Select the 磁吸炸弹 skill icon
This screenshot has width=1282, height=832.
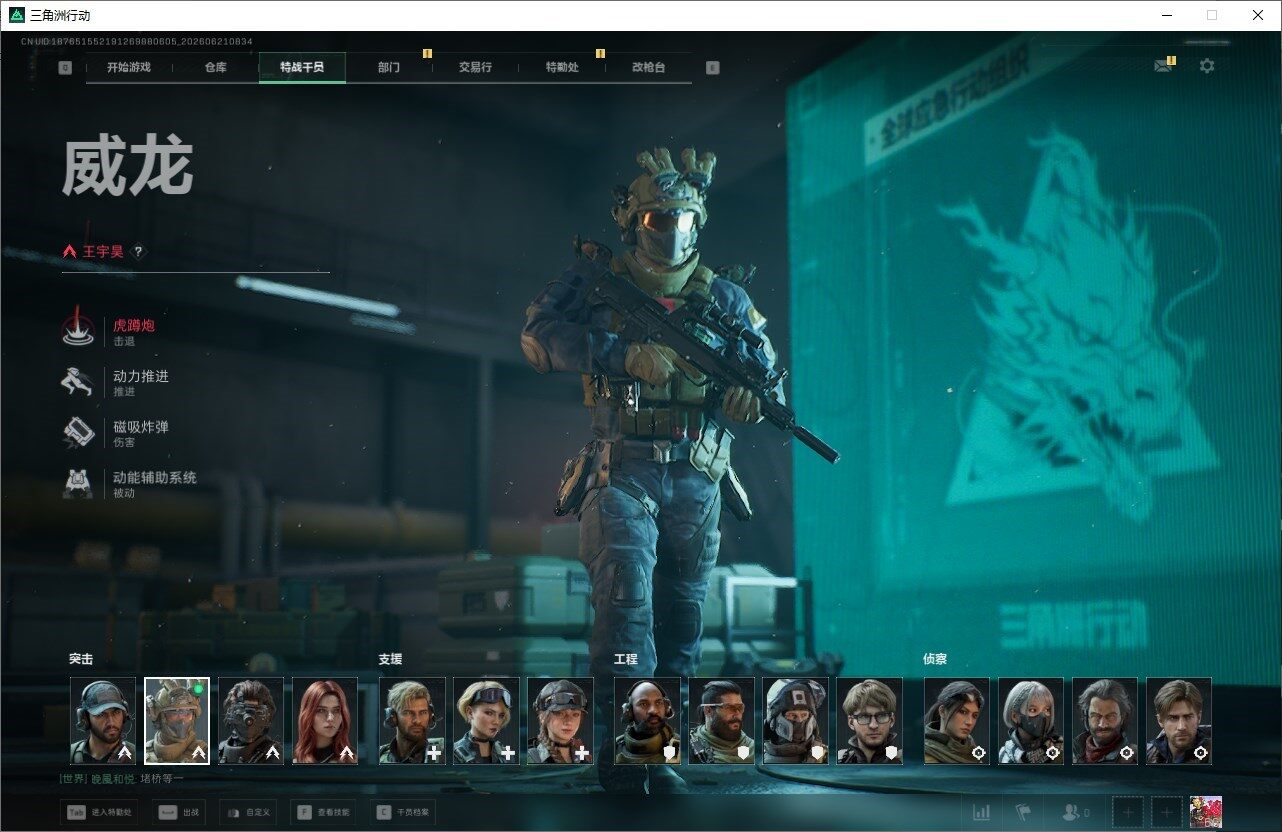79,432
